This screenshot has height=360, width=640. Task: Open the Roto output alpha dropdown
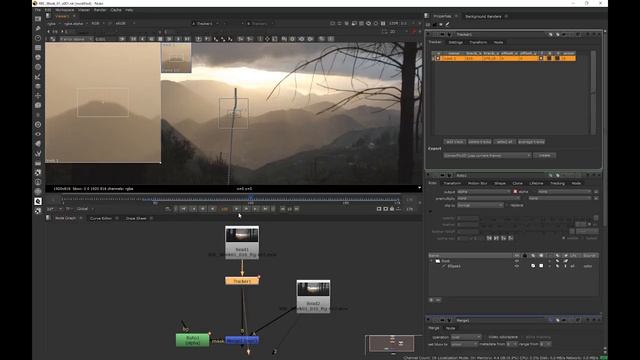click(x=483, y=191)
